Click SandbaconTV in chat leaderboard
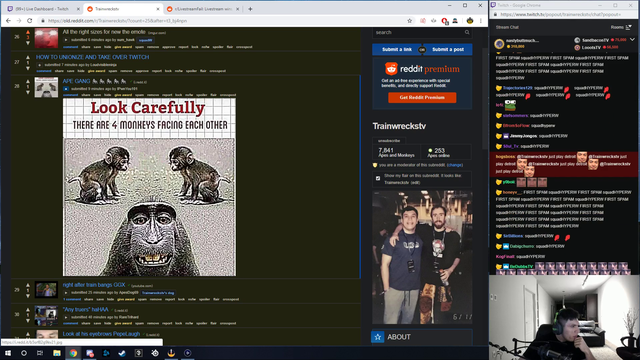 (x=595, y=40)
